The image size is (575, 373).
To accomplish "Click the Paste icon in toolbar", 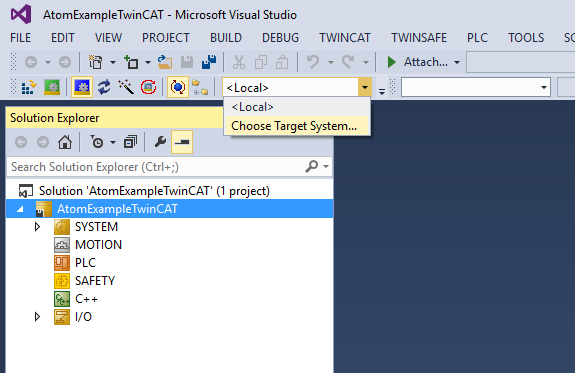I will (x=282, y=62).
